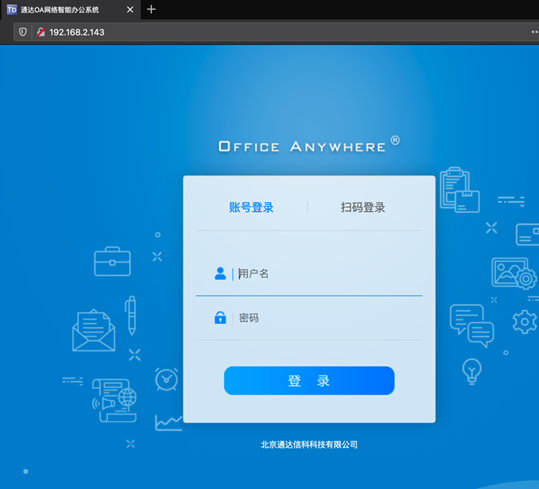Click the shield tracking protection icon
The image size is (539, 489).
tap(23, 32)
